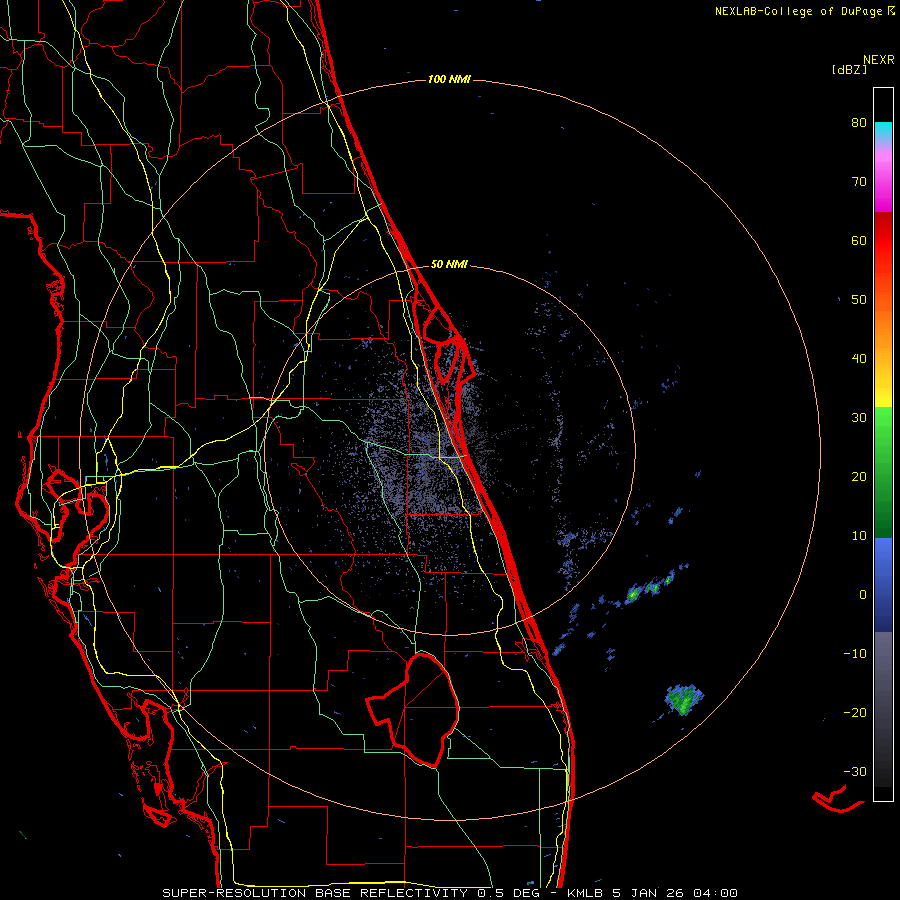Click the 100 NMI range ring label
The height and width of the screenshot is (900, 900).
[449, 79]
